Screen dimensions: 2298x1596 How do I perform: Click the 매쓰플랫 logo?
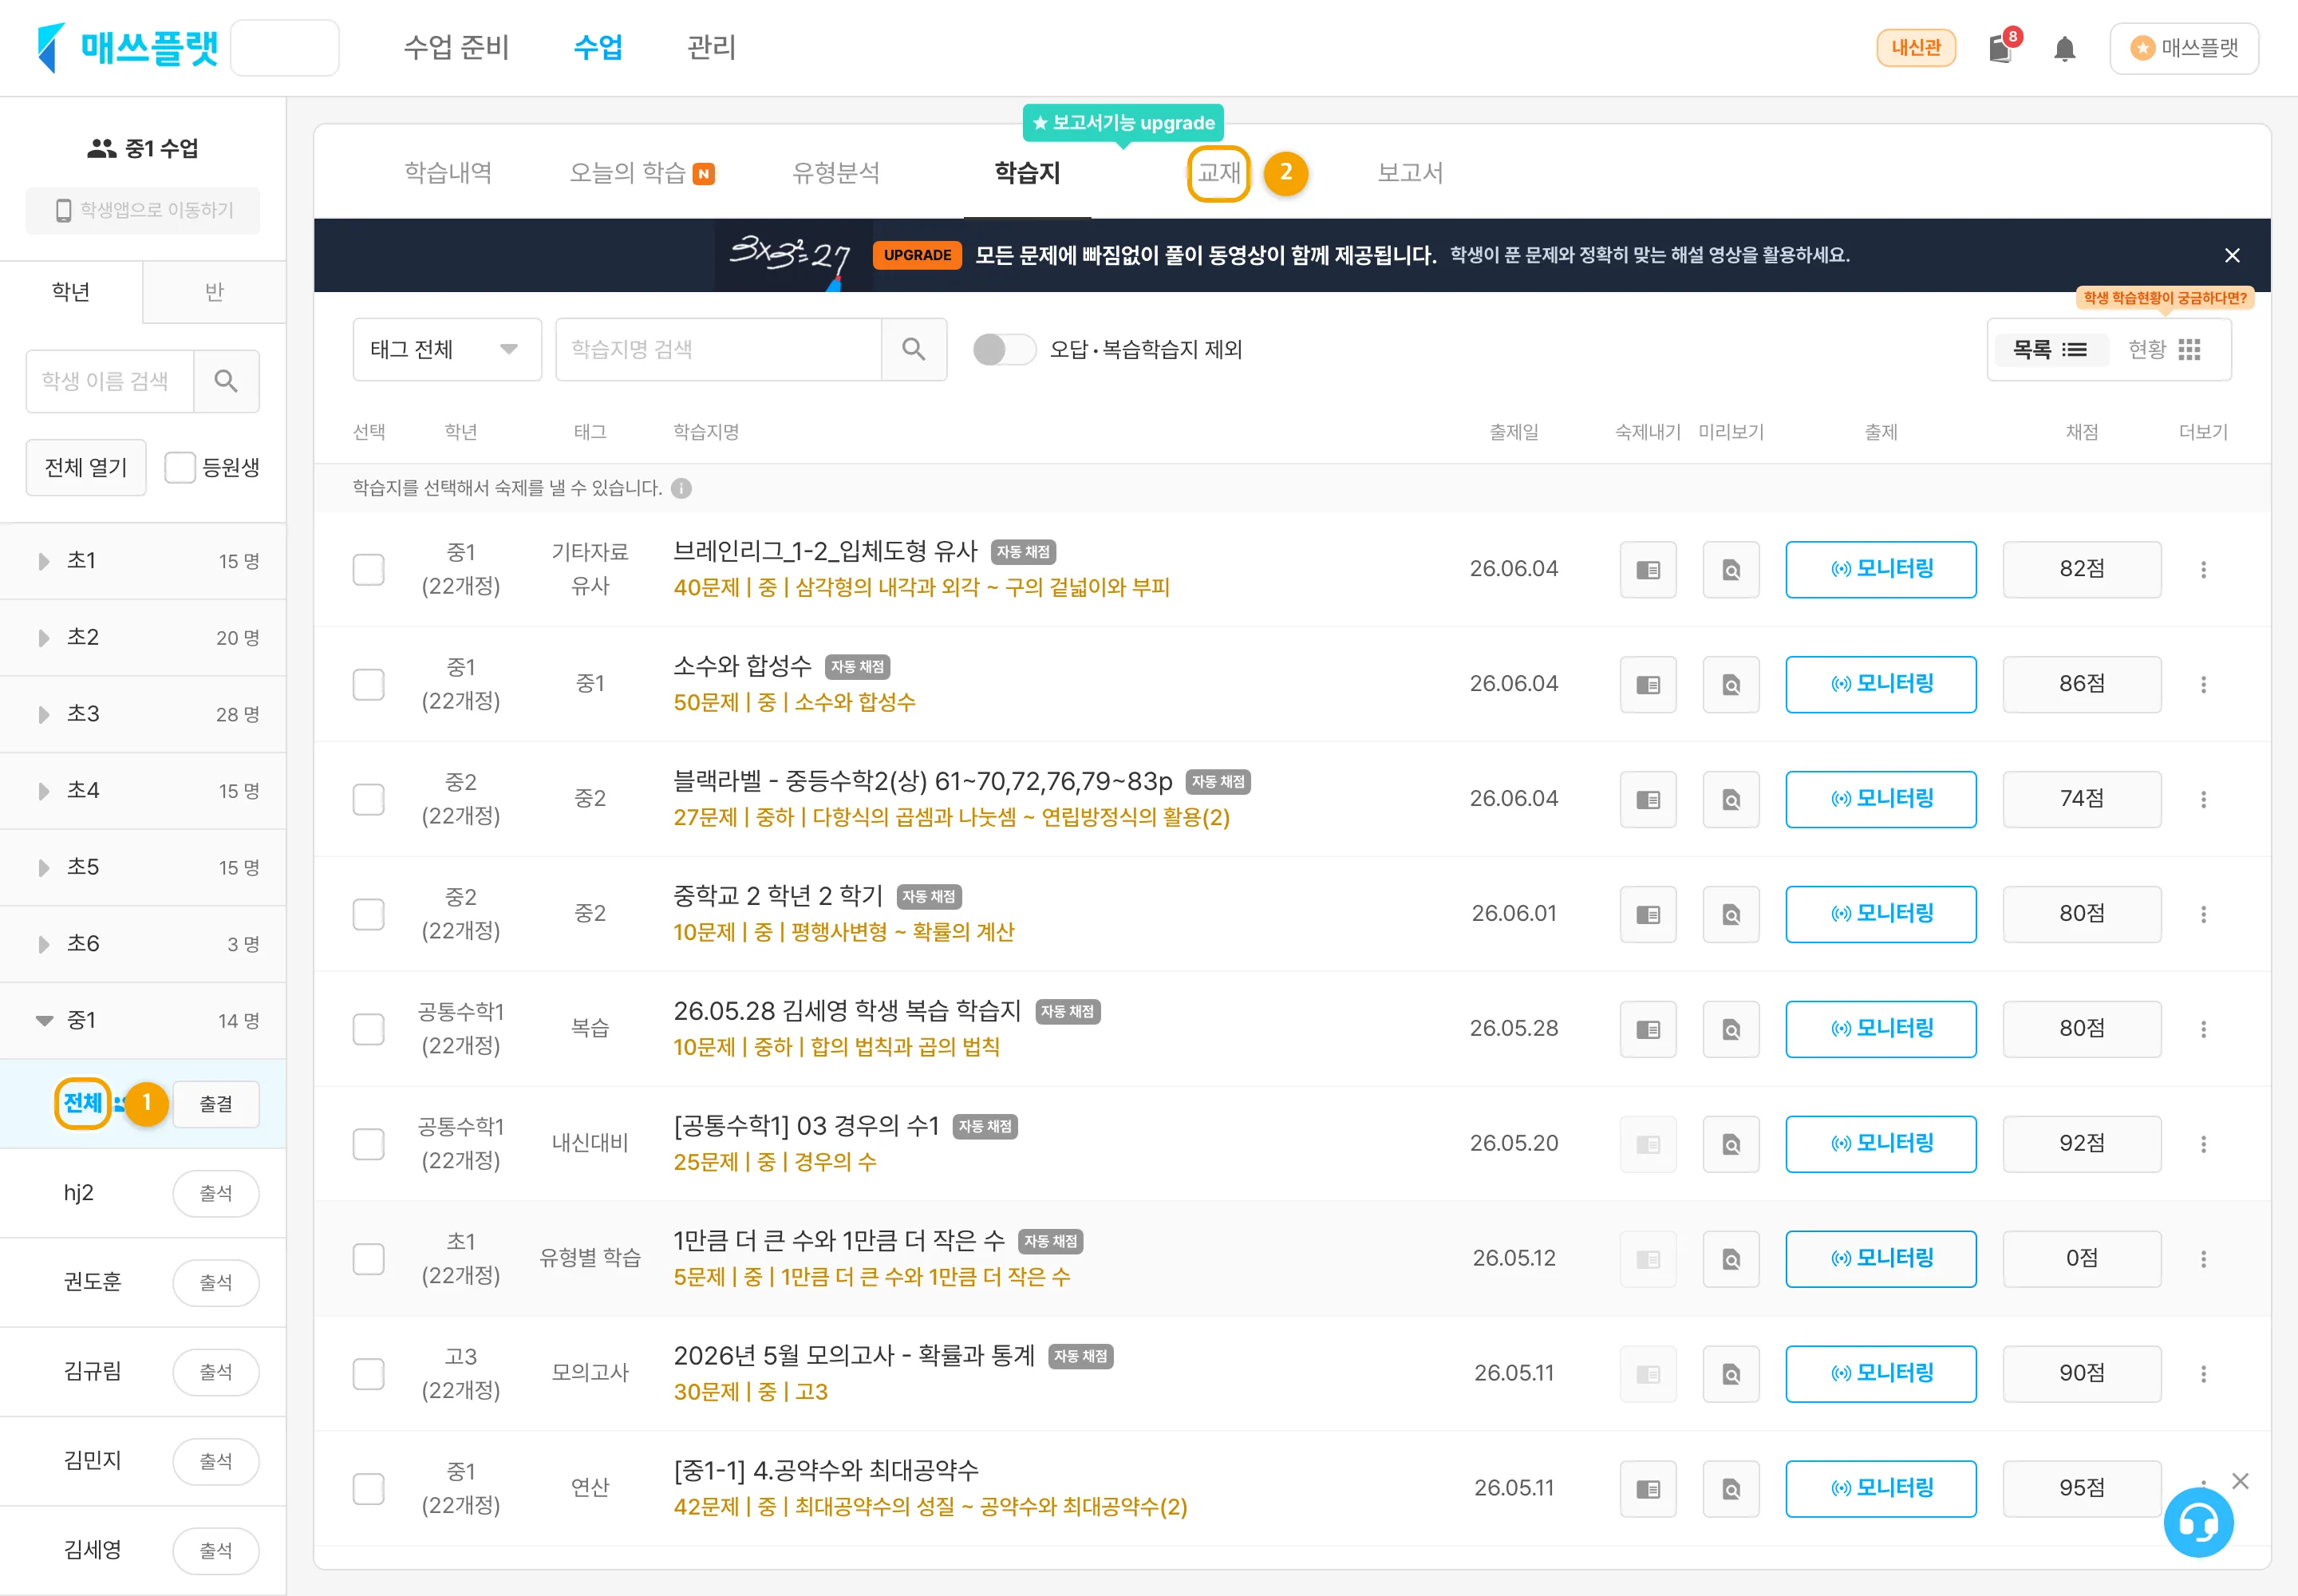127,47
